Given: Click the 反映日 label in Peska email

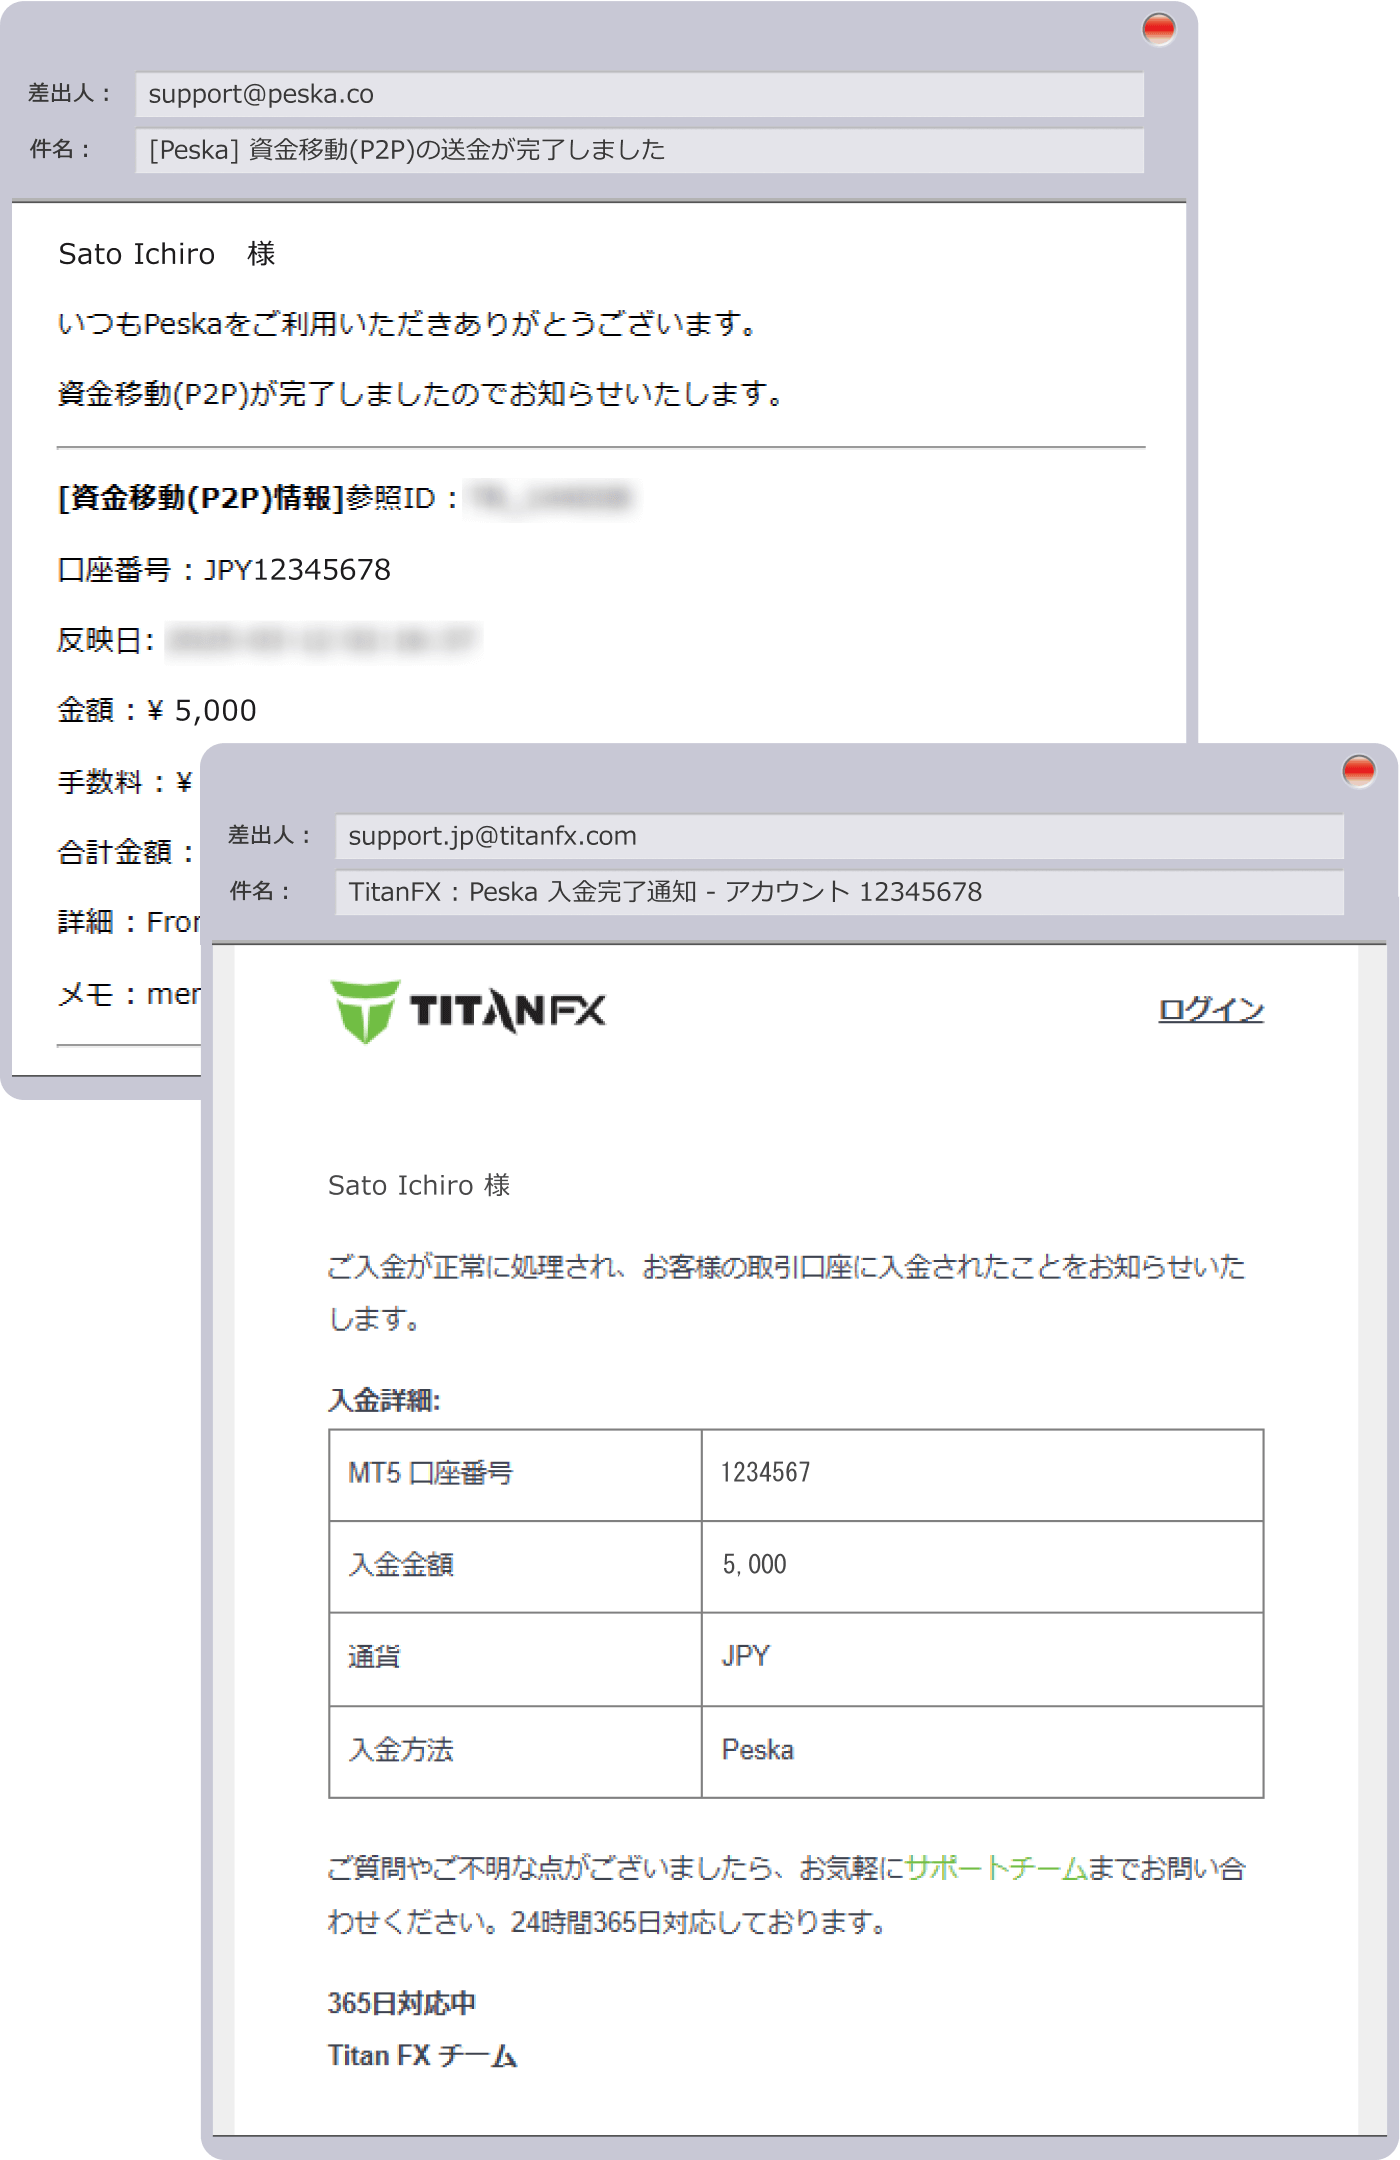Looking at the screenshot, I should pyautogui.click(x=106, y=640).
